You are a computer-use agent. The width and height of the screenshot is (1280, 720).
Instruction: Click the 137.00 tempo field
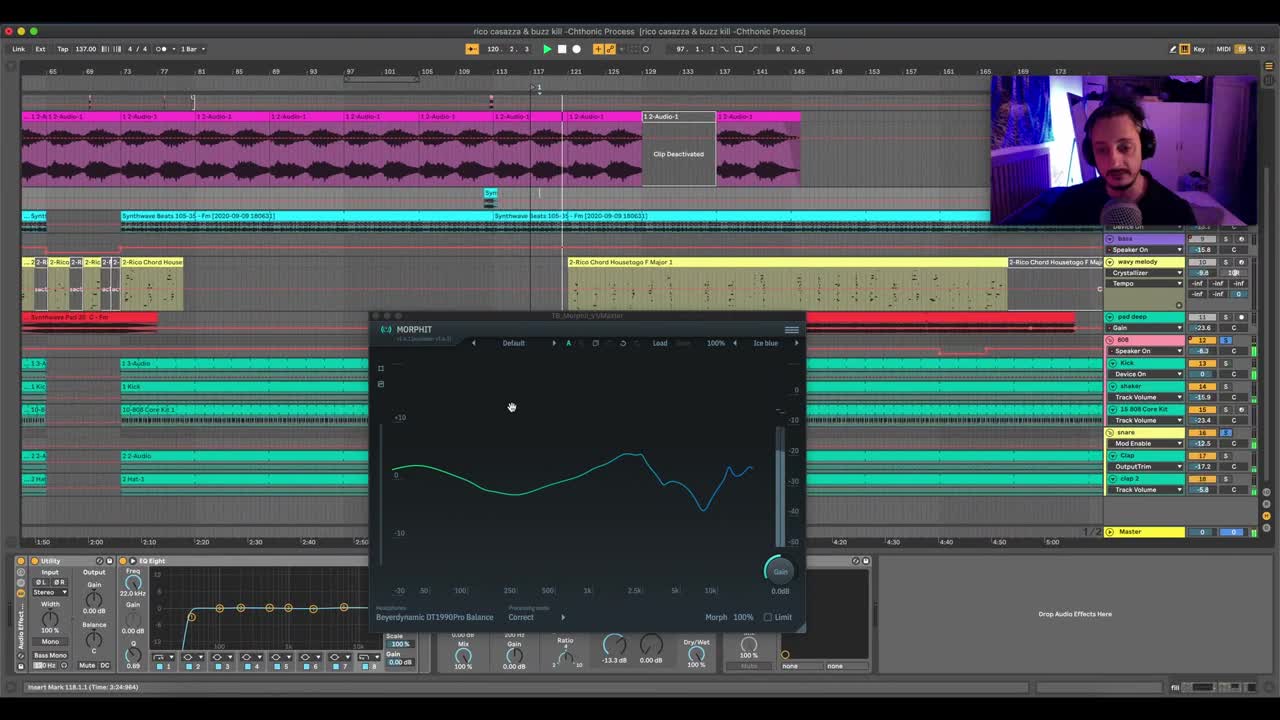[86, 49]
